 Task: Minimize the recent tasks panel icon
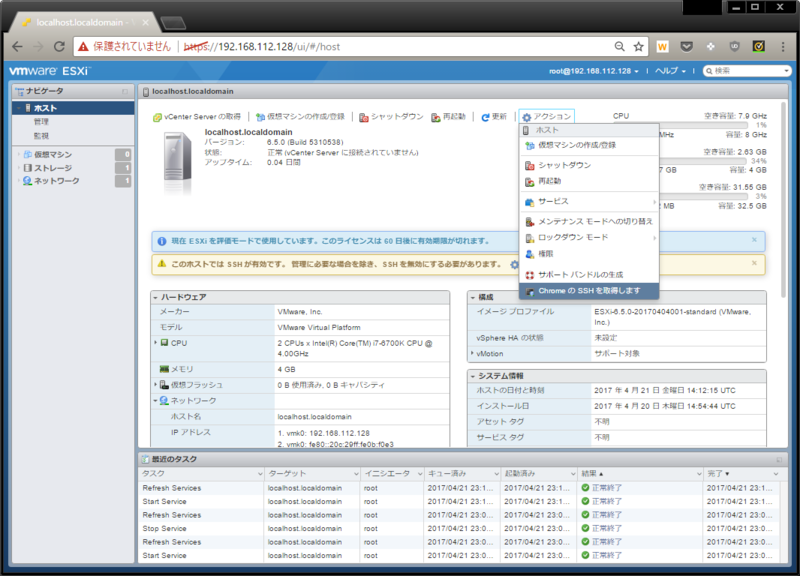click(779, 459)
